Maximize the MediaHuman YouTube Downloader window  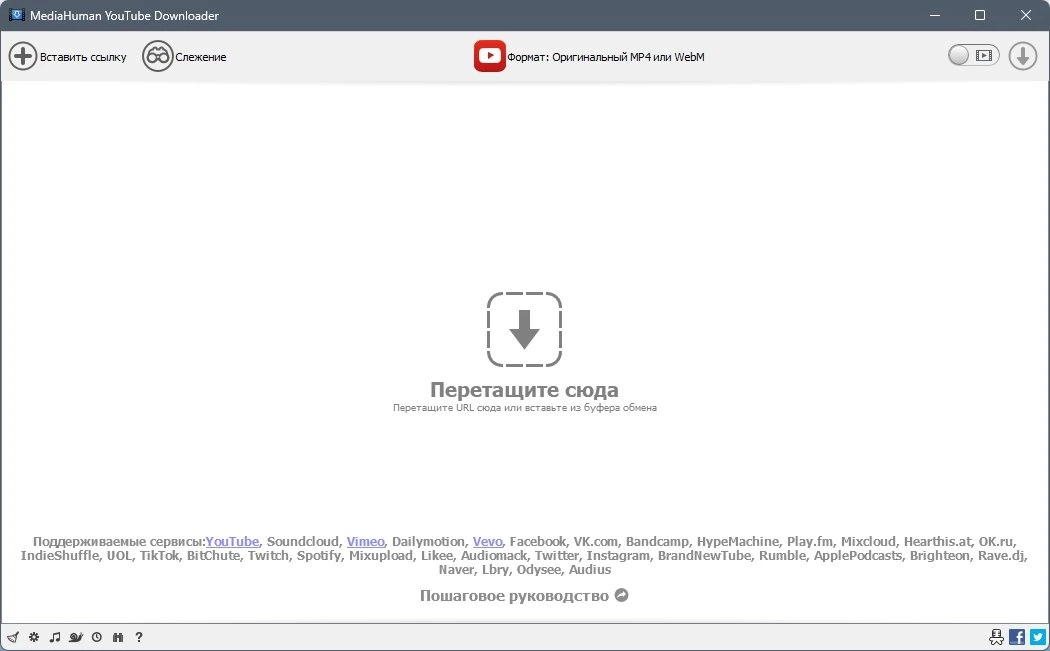pyautogui.click(x=980, y=15)
